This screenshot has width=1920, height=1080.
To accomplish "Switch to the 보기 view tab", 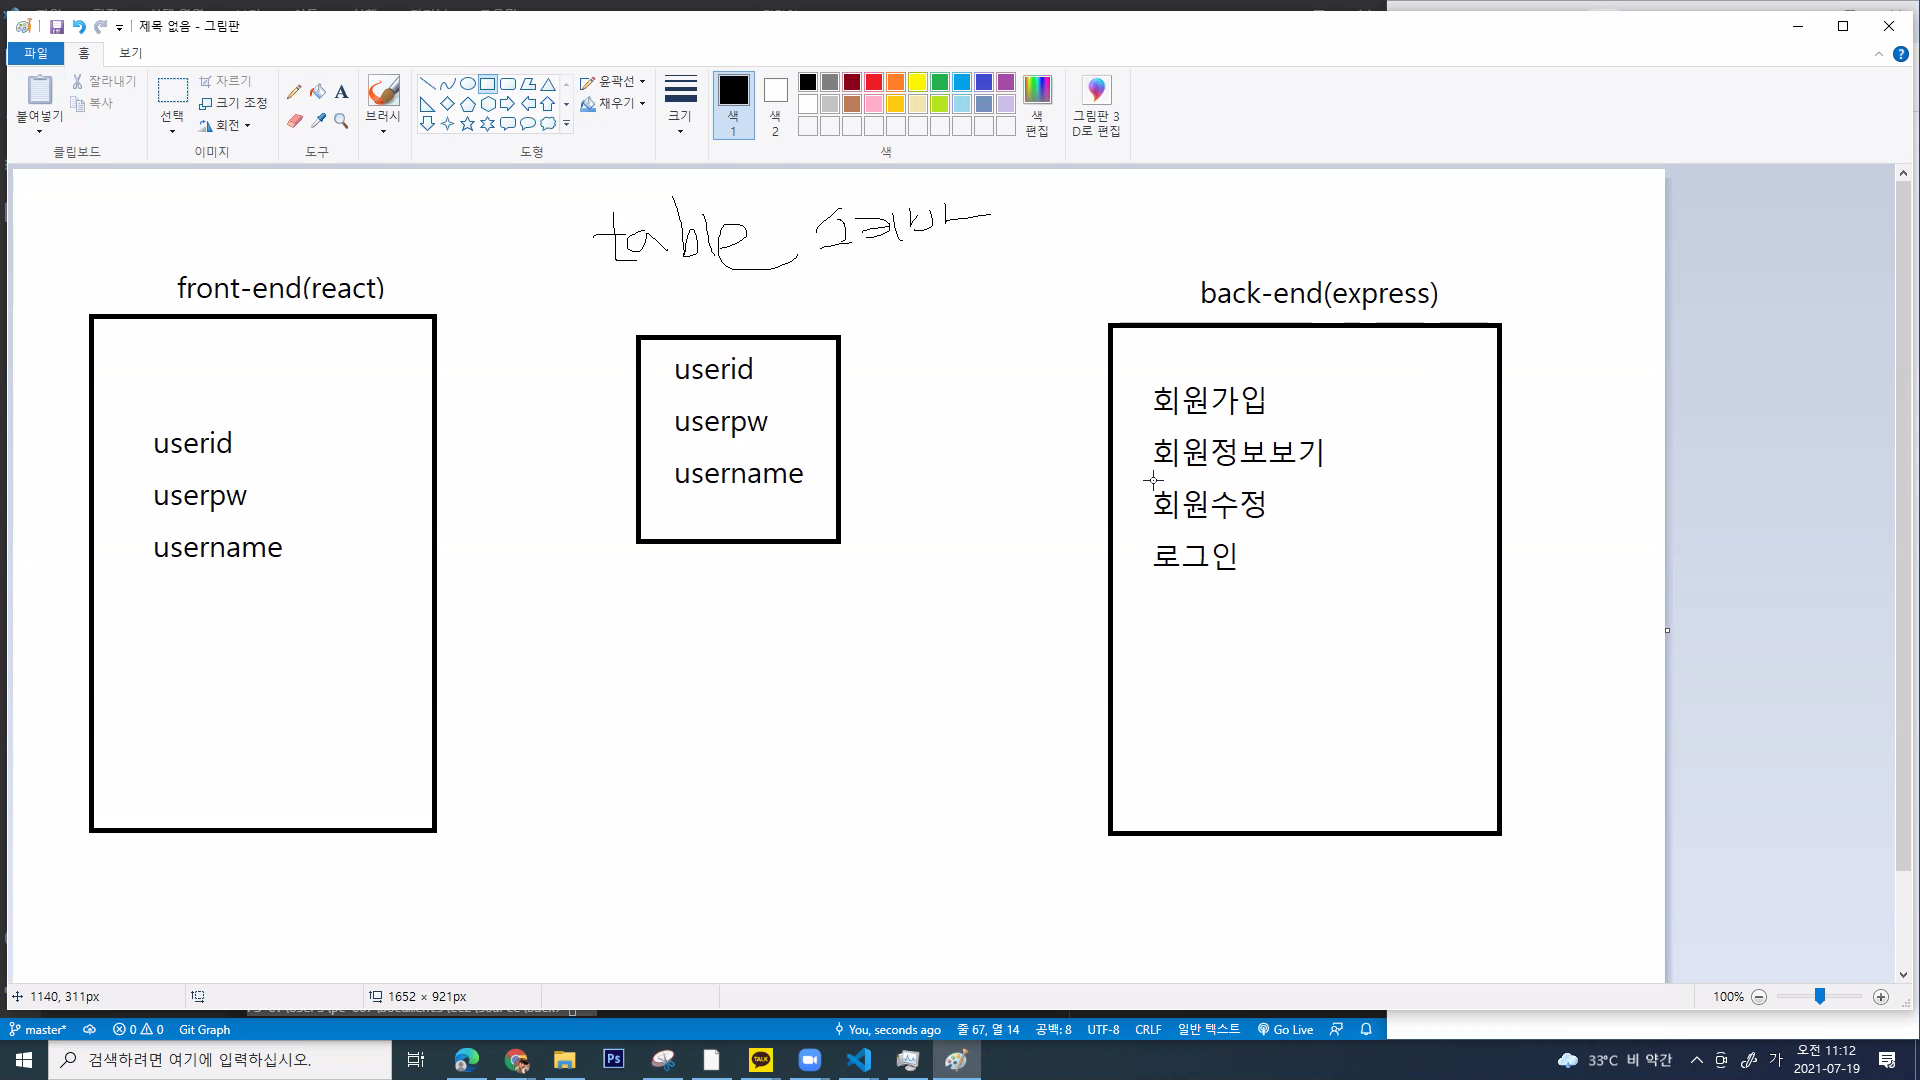I will tap(130, 53).
